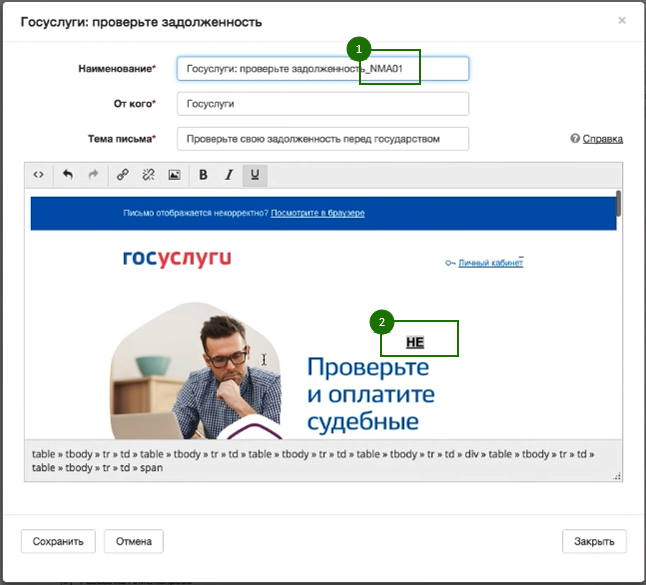This screenshot has width=646, height=585.
Task: Click the editor vertical scrollbar thumb
Action: click(x=618, y=203)
